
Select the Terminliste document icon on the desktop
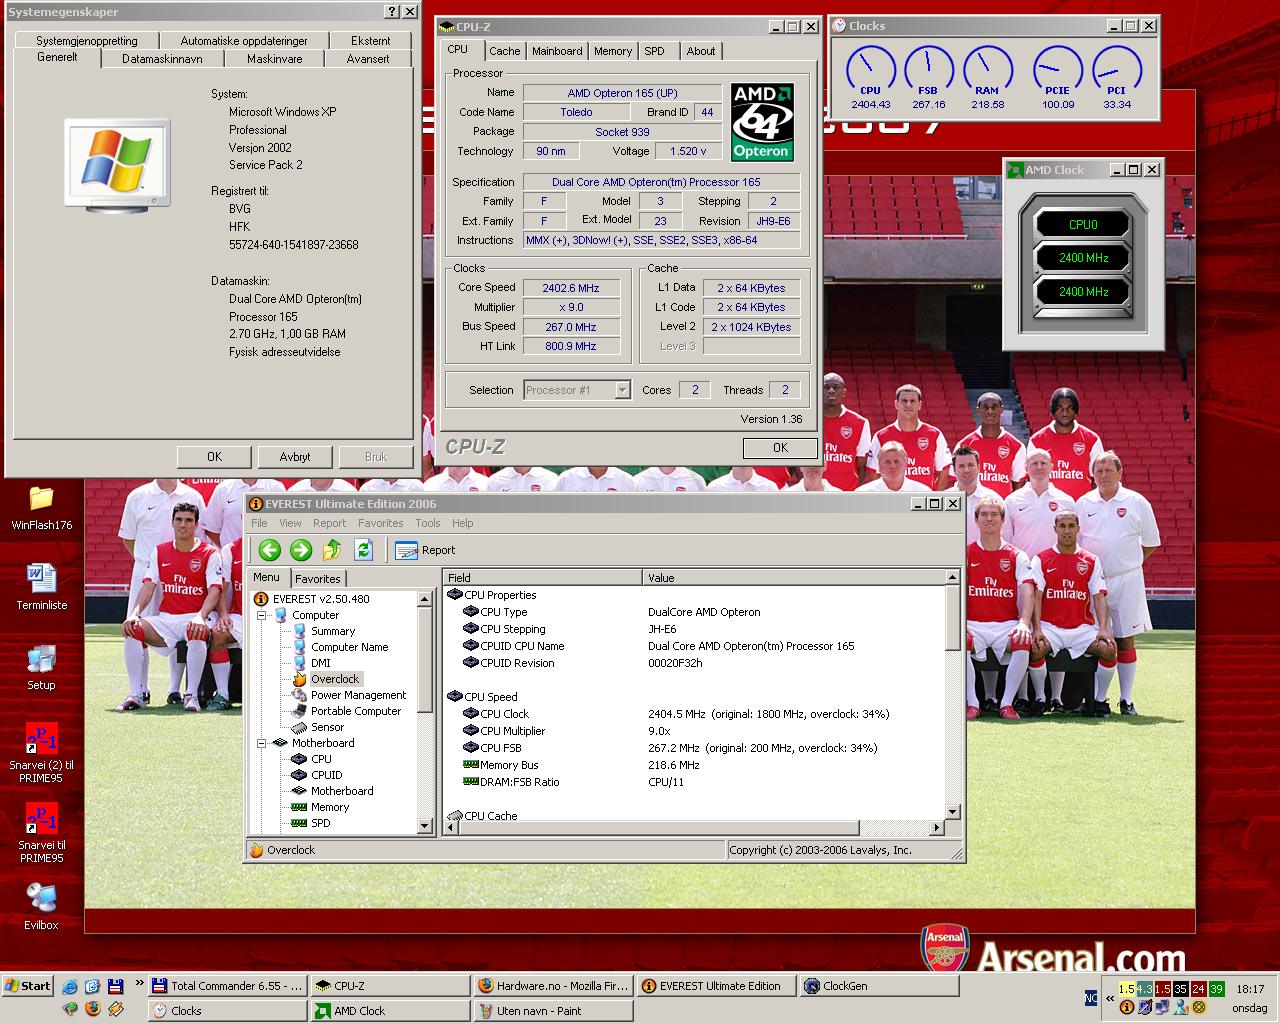pos(41,578)
